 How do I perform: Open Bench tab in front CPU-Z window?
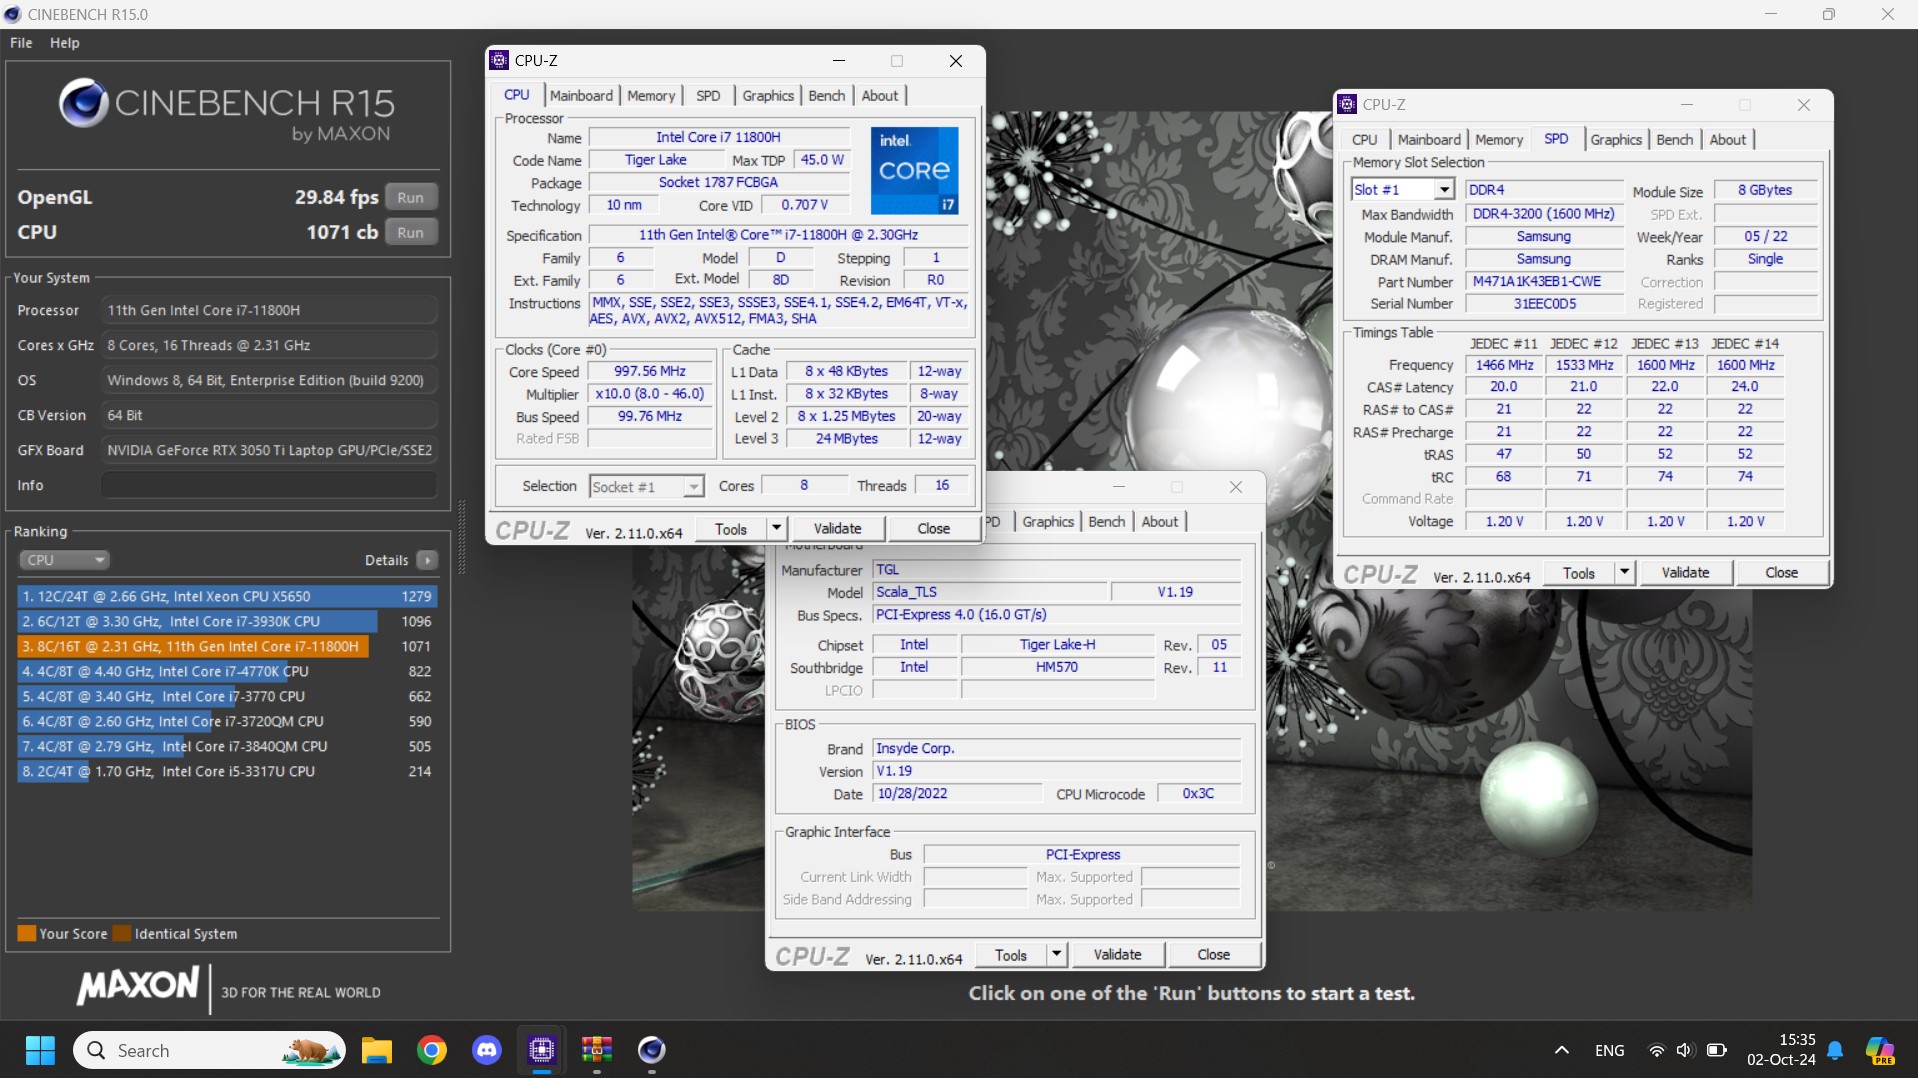[x=827, y=96]
